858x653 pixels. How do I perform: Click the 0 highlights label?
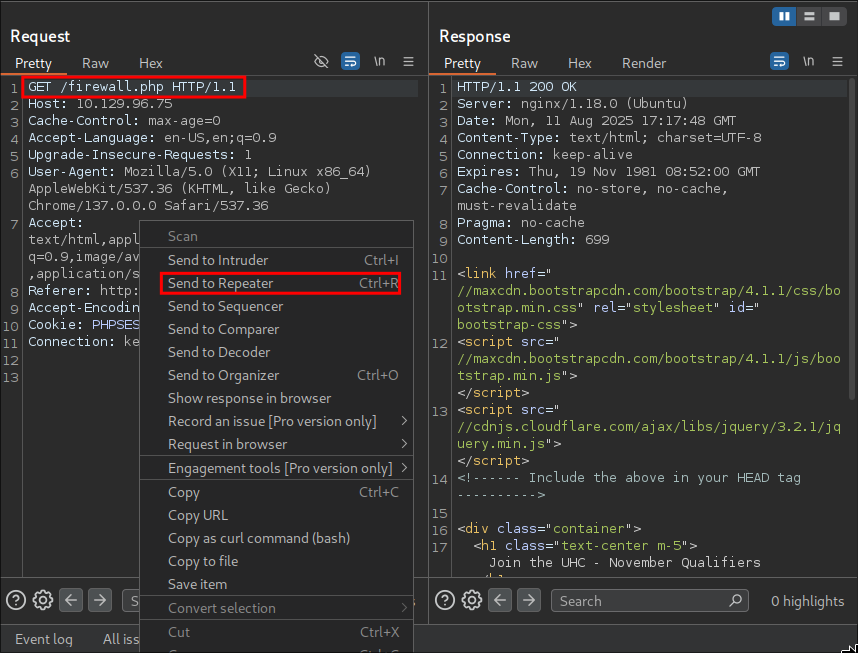[x=808, y=601]
